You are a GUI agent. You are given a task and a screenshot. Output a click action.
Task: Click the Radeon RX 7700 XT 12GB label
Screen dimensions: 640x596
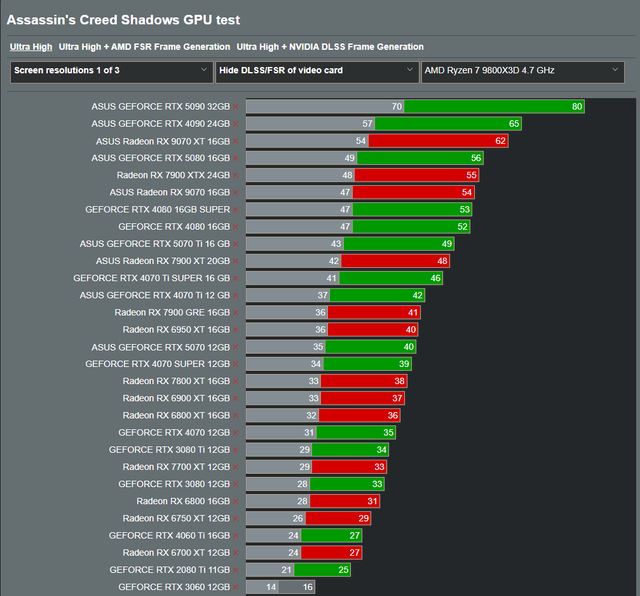pyautogui.click(x=176, y=467)
